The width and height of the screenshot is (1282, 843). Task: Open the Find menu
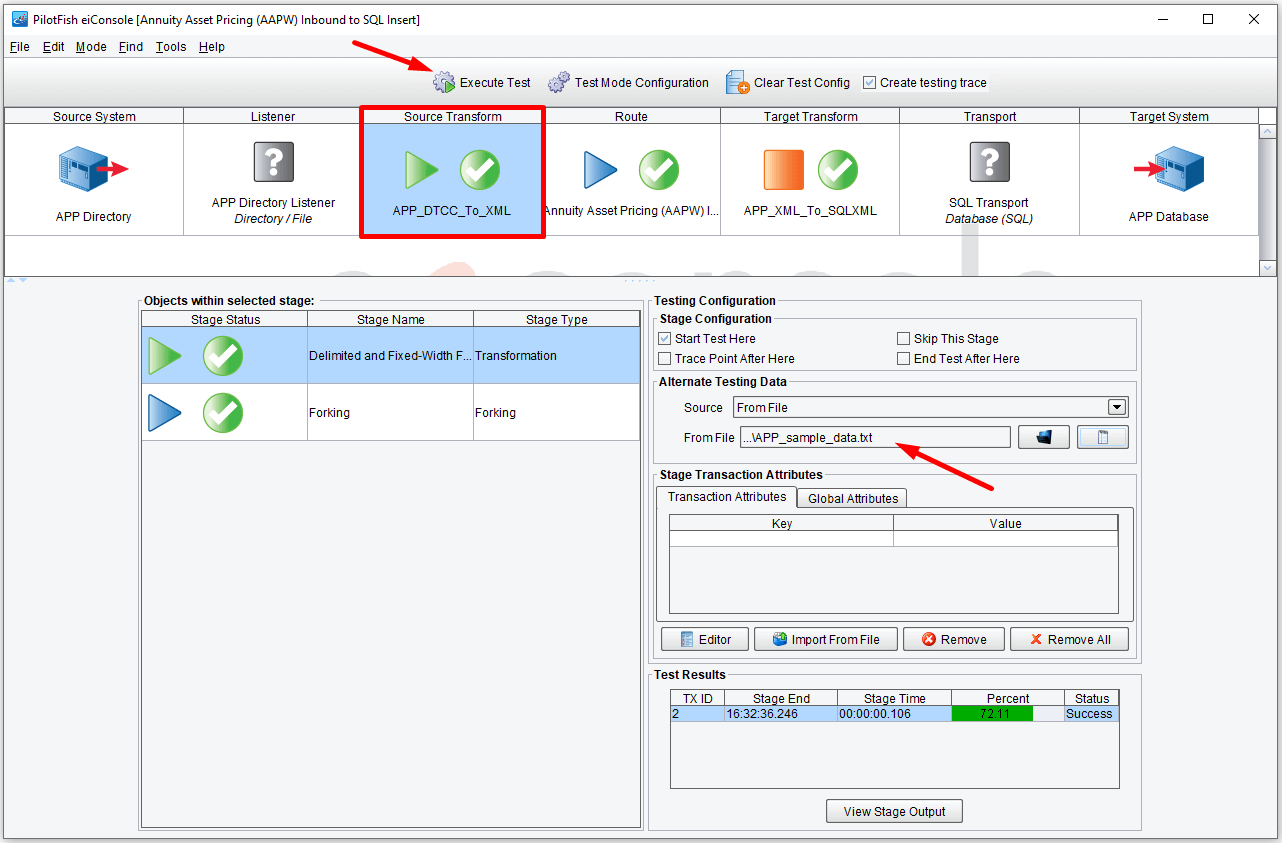pos(131,47)
